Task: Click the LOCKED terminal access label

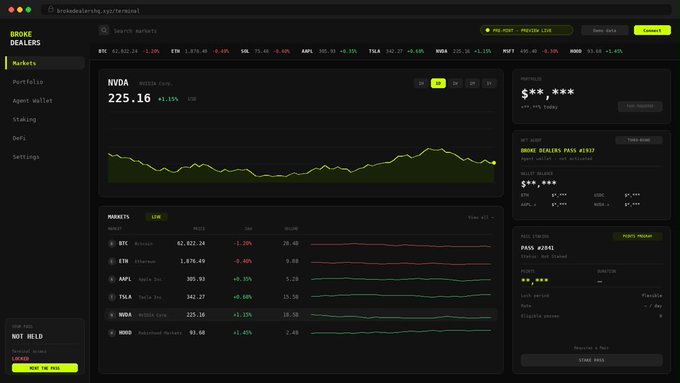Action: [x=20, y=359]
